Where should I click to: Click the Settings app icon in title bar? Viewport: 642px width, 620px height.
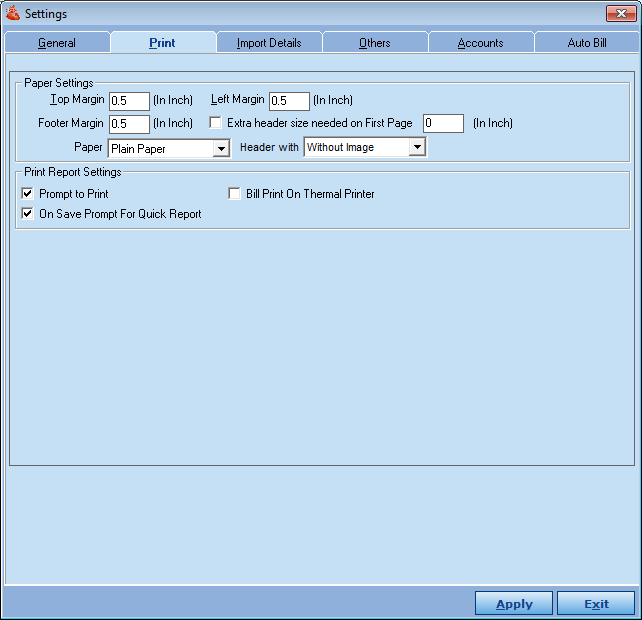[13, 13]
